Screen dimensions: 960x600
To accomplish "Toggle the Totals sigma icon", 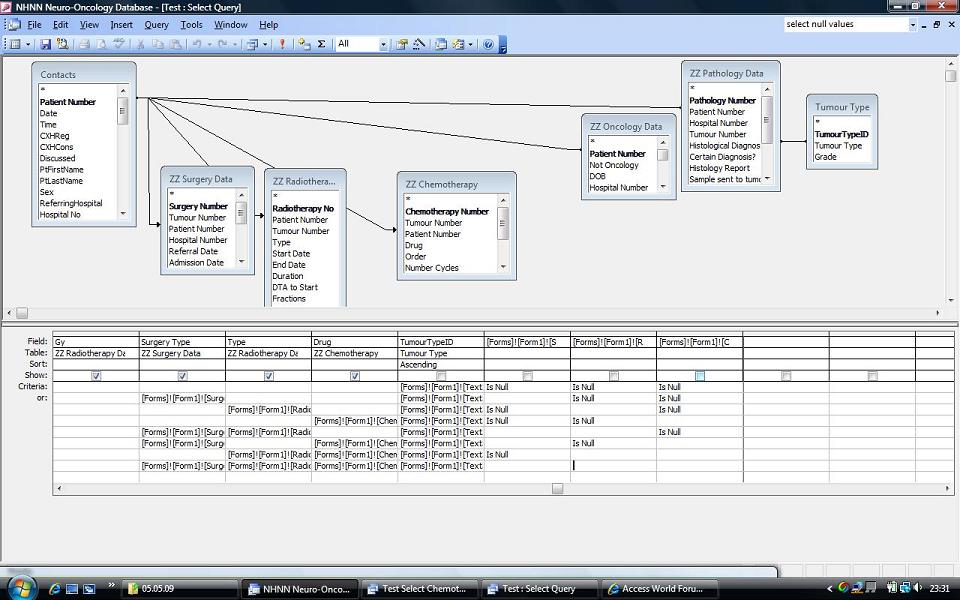I will [321, 44].
